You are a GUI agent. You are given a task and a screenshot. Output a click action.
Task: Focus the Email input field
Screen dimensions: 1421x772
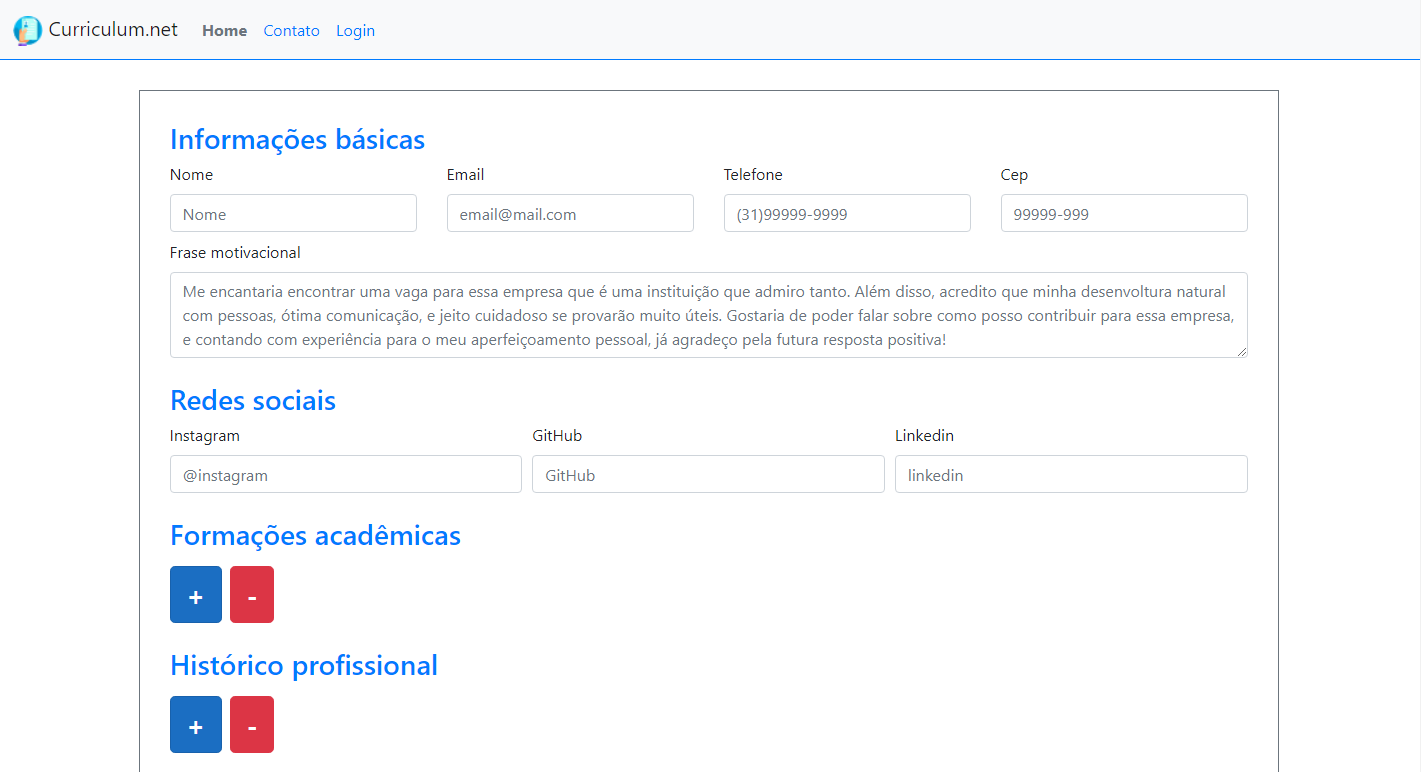(x=569, y=213)
